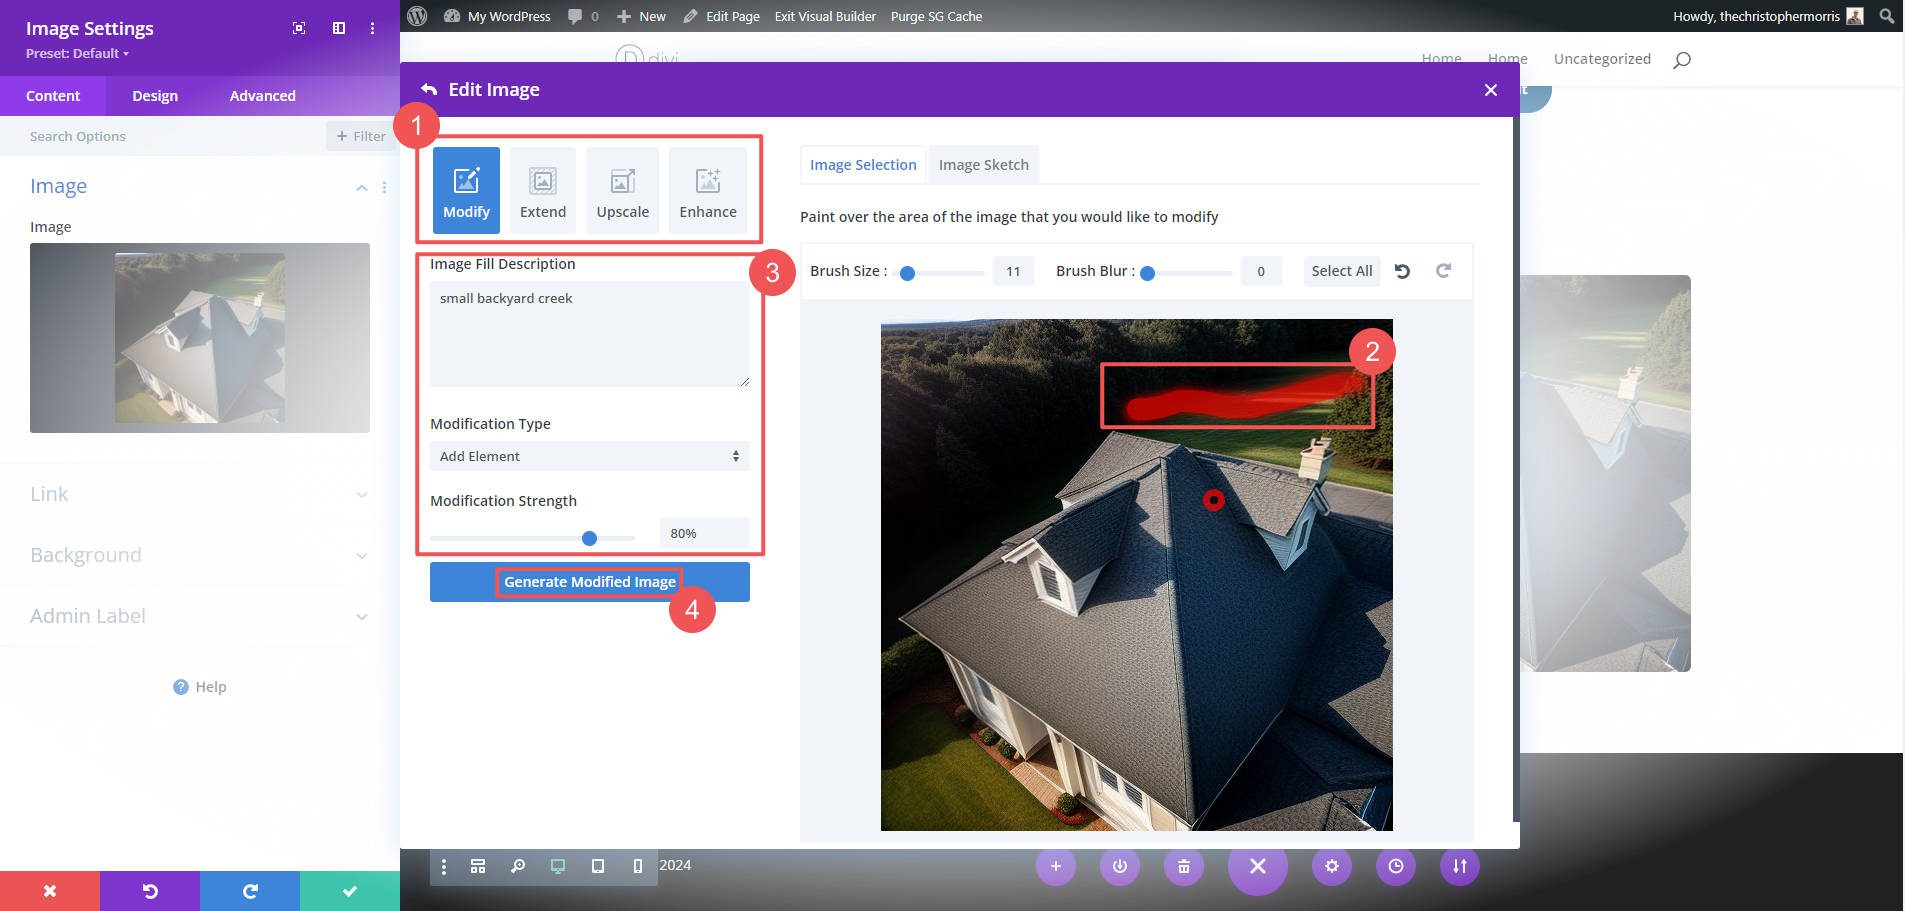Open the Design tab in Image Settings
Image resolution: width=1905 pixels, height=911 pixels.
[154, 95]
